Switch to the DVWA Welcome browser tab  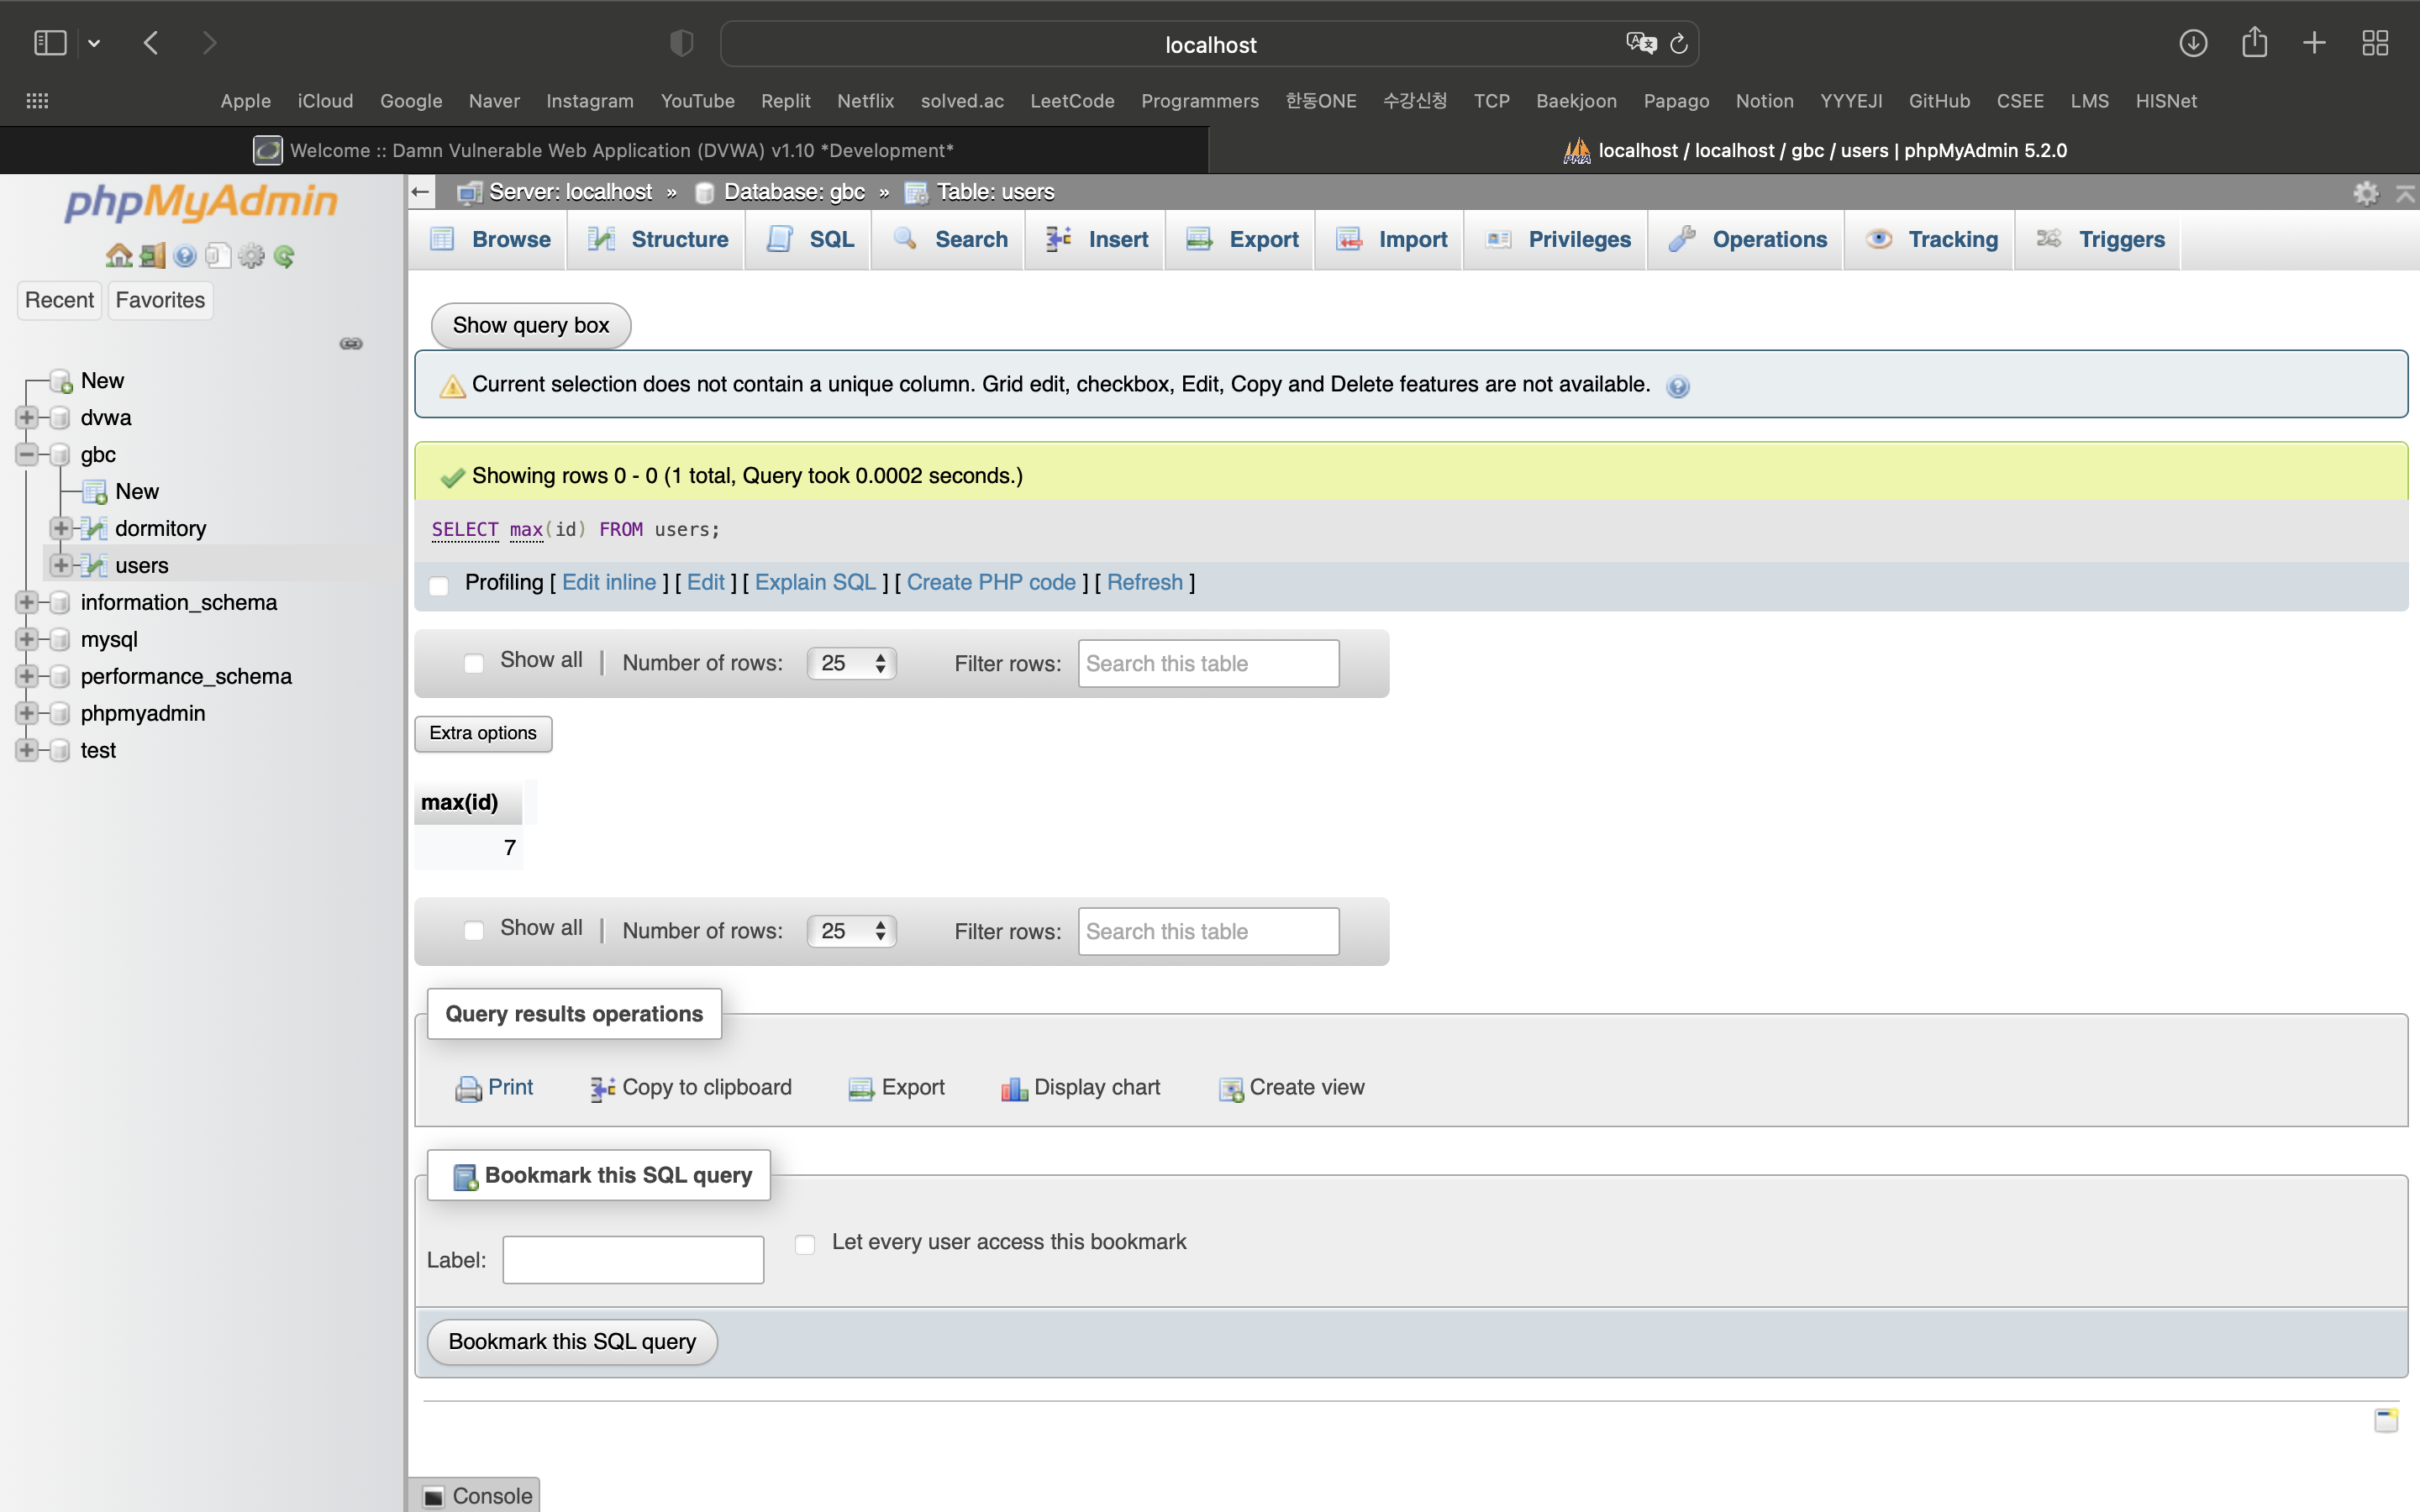click(604, 150)
